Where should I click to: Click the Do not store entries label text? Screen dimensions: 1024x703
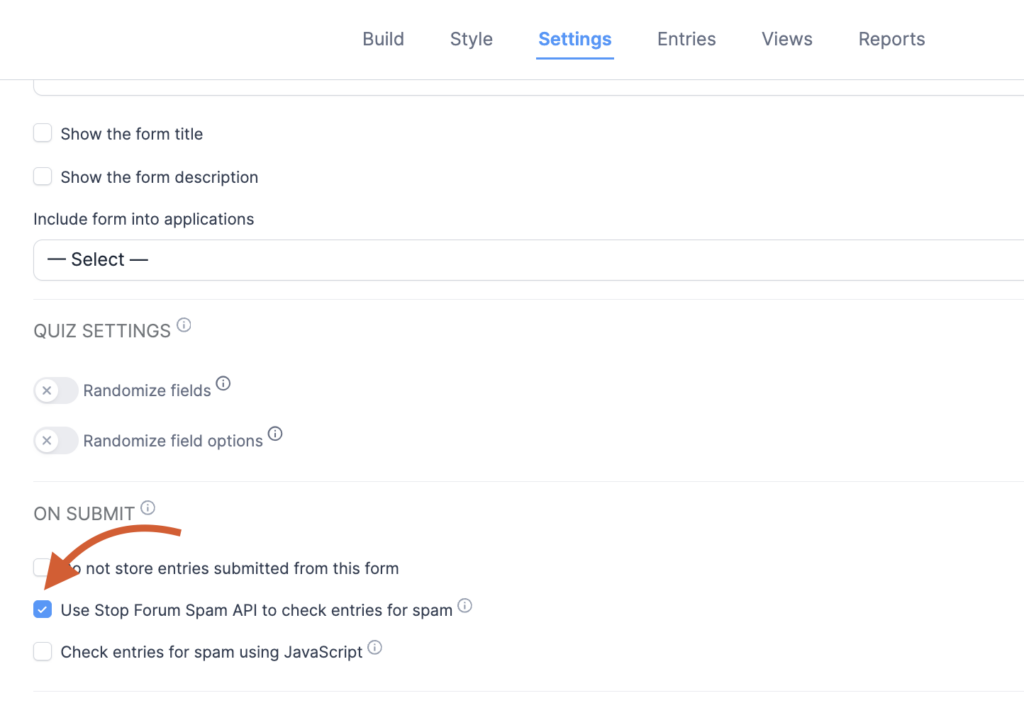pyautogui.click(x=230, y=568)
